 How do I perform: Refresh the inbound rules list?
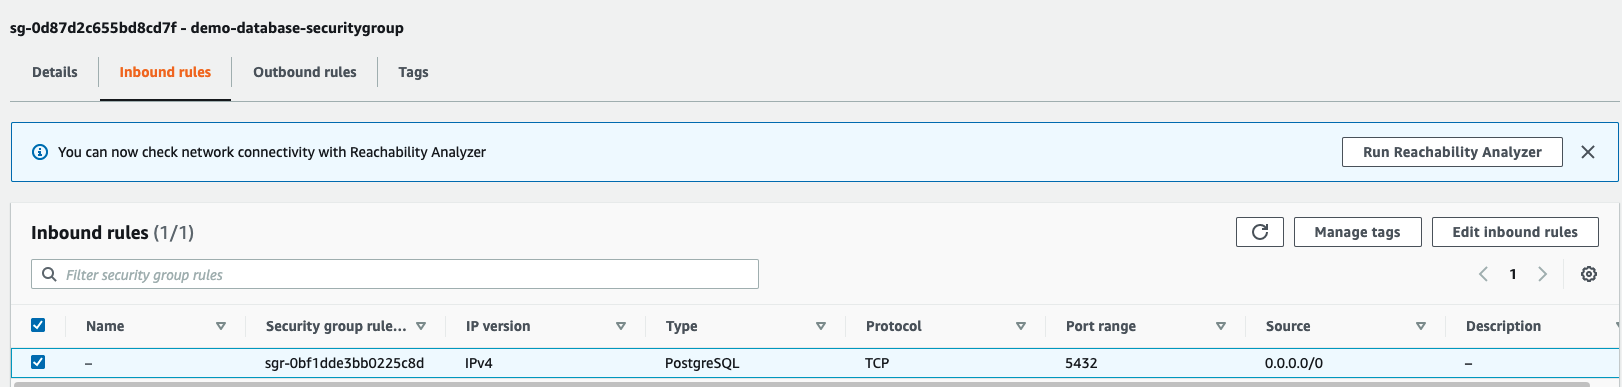coord(1260,232)
